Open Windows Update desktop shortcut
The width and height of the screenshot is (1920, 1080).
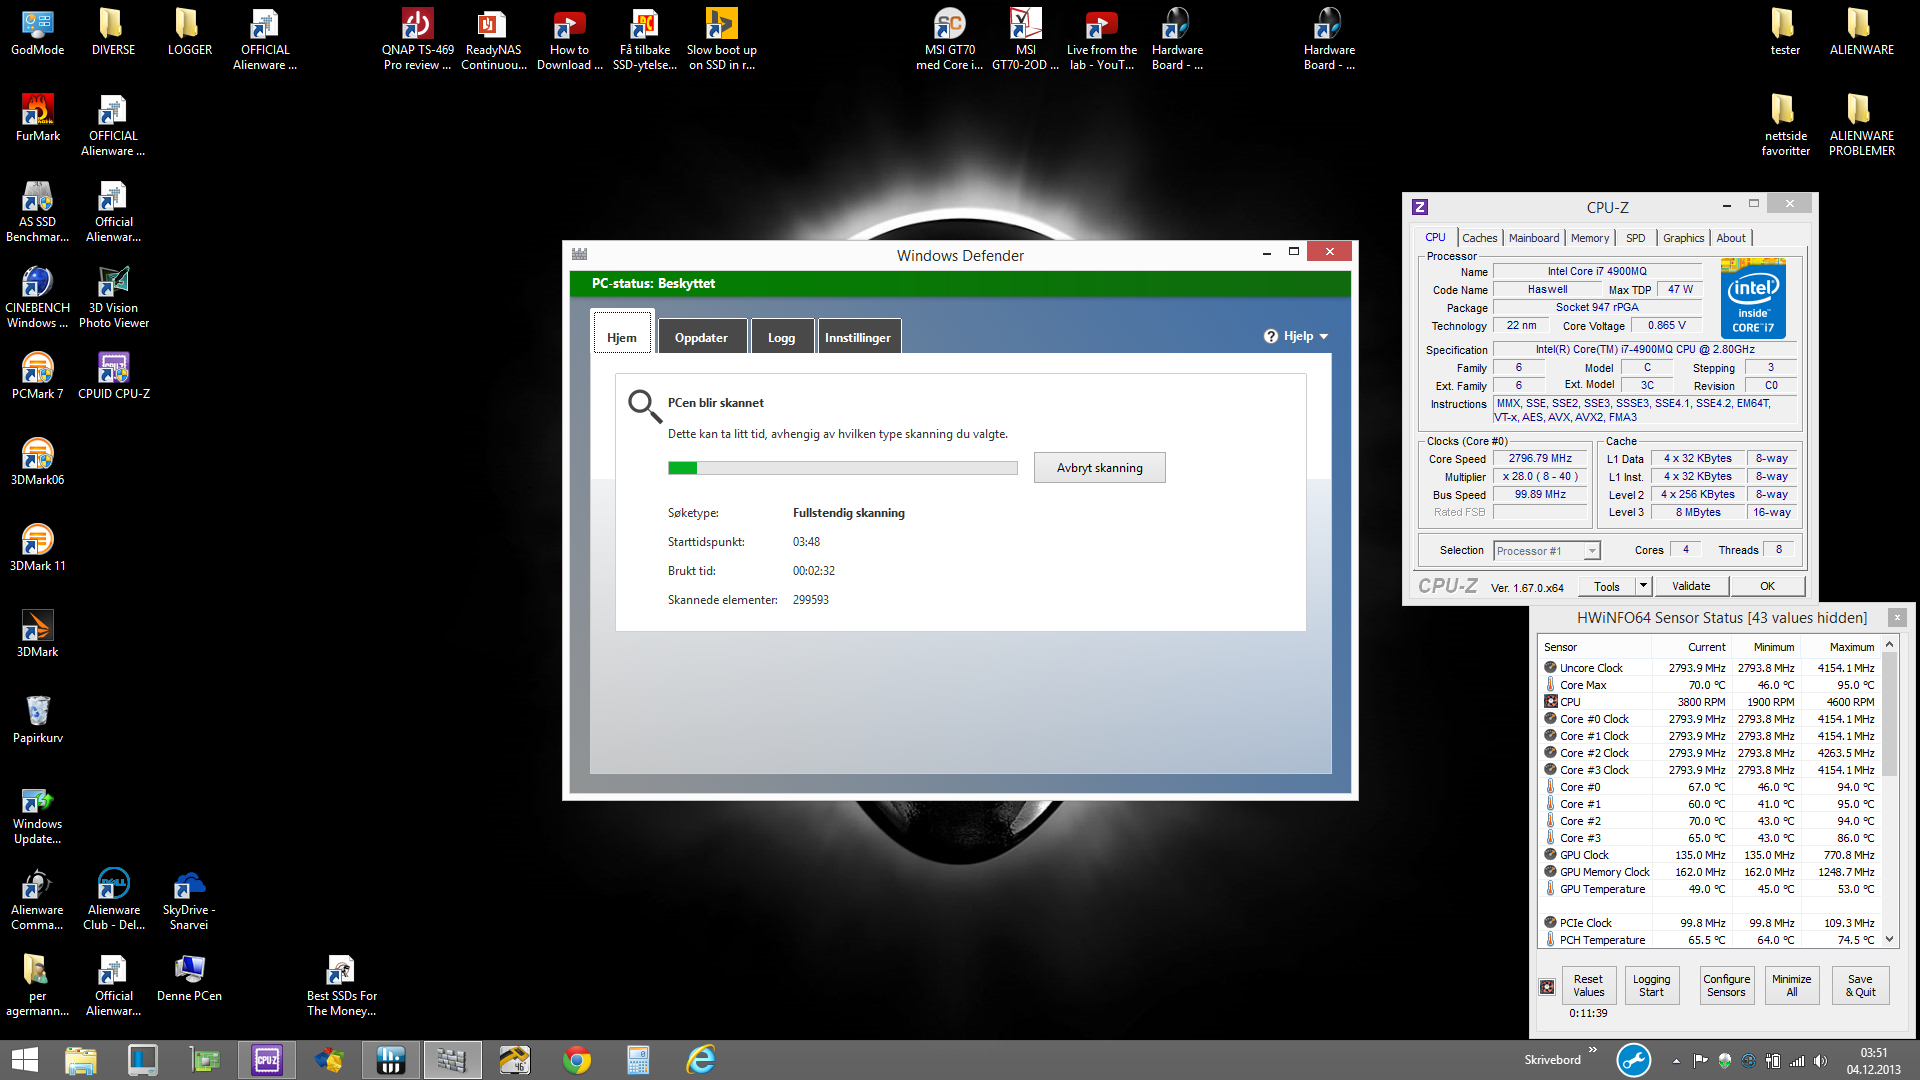(38, 814)
